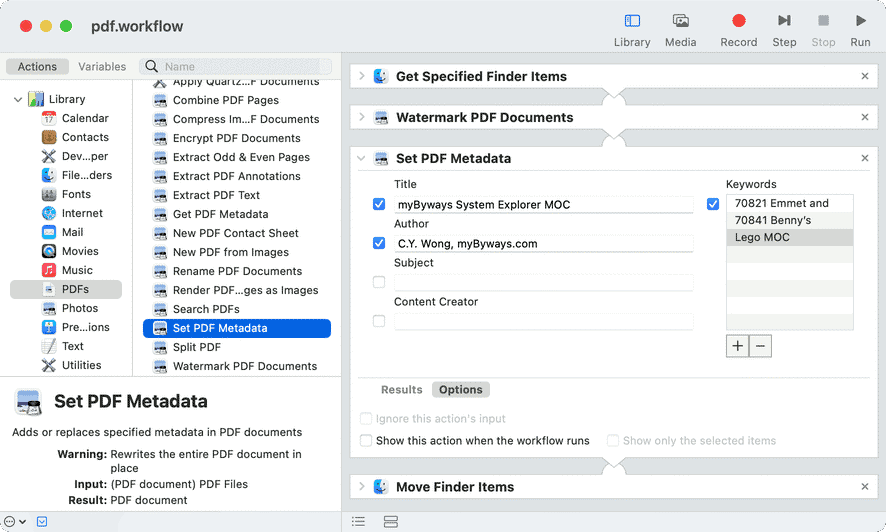Expand Watermark PDF Documents workflow action
This screenshot has width=886, height=532.
click(x=362, y=117)
